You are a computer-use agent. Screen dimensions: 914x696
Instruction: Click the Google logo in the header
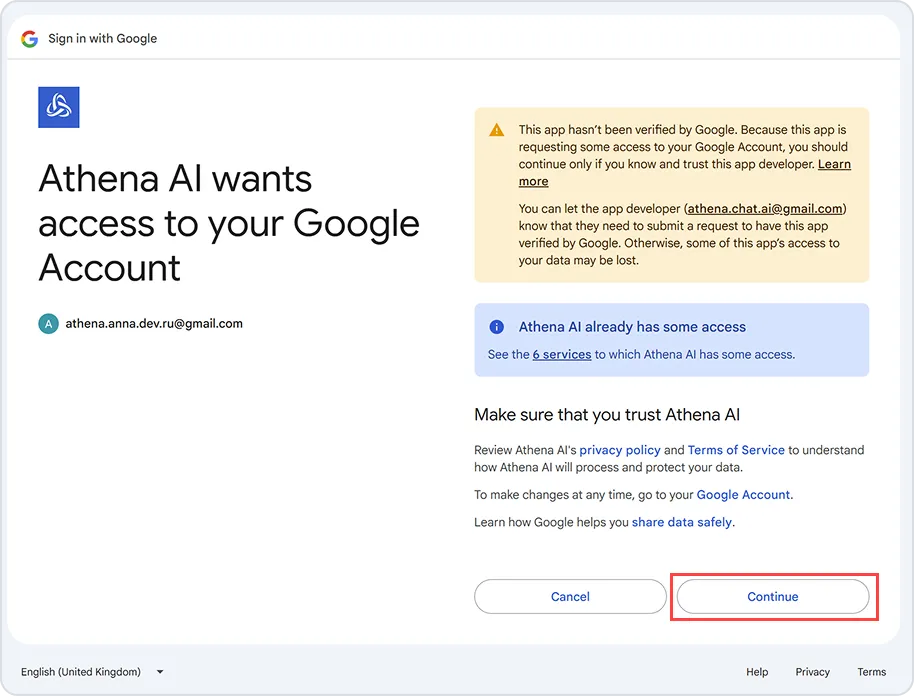(x=29, y=39)
